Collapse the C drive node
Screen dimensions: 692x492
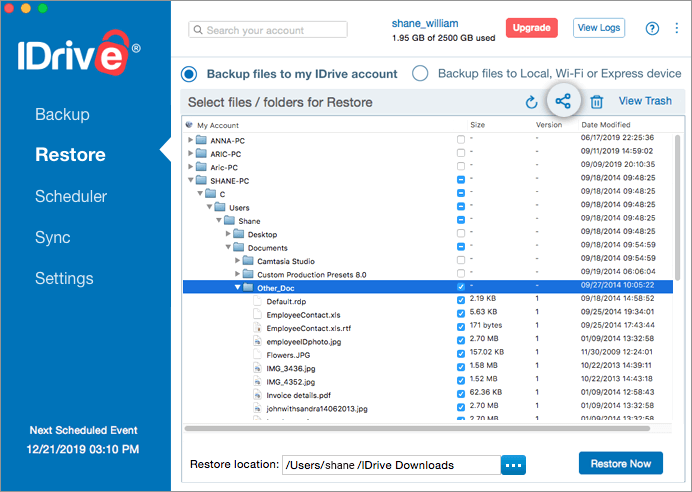tap(200, 193)
